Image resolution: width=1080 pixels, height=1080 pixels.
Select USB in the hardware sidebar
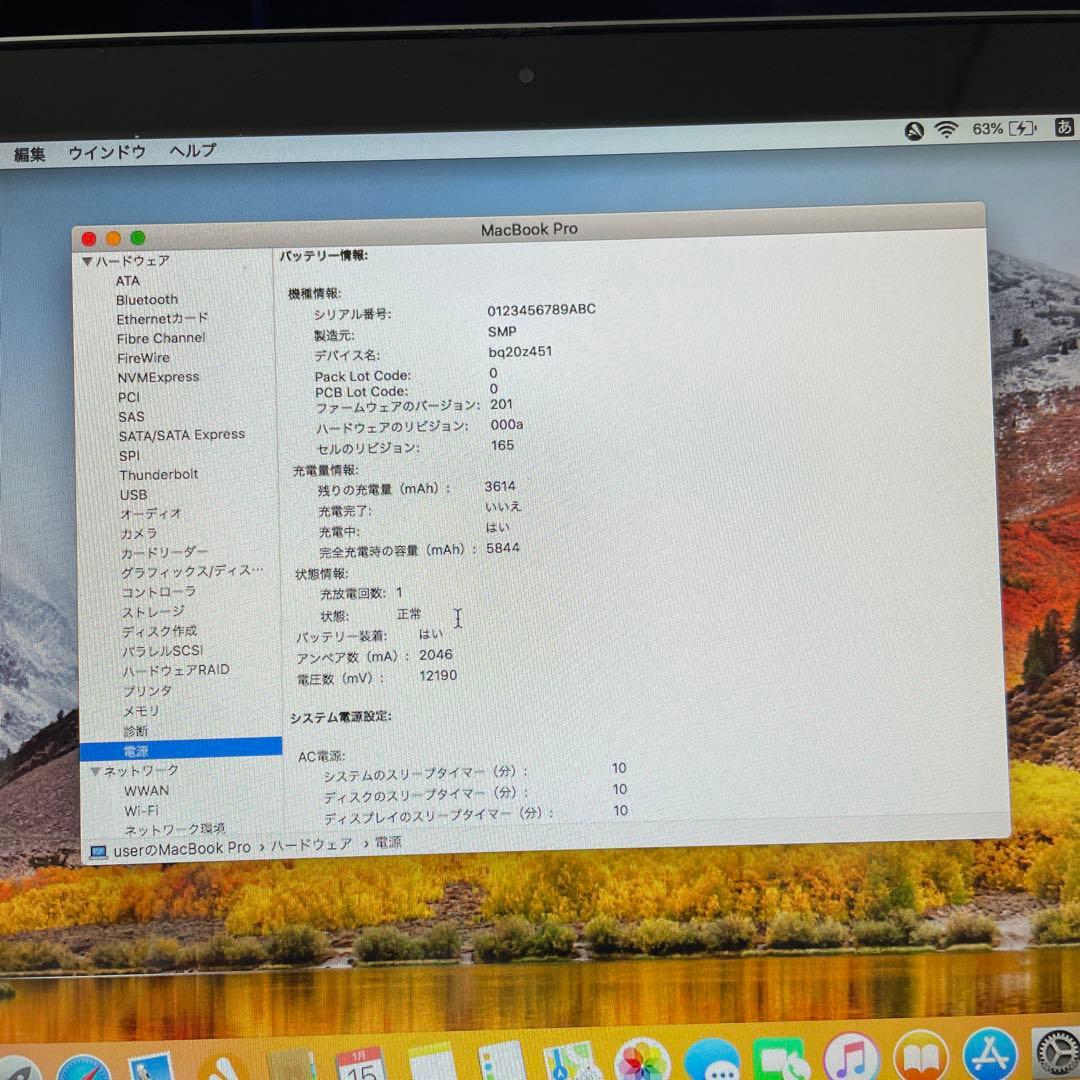click(131, 494)
